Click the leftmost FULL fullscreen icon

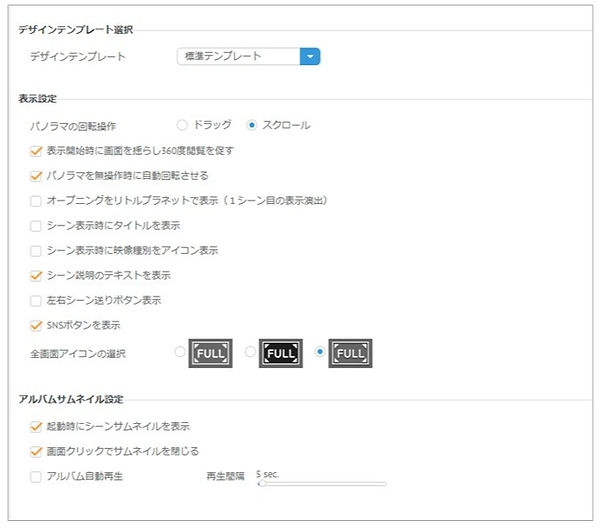pos(210,353)
